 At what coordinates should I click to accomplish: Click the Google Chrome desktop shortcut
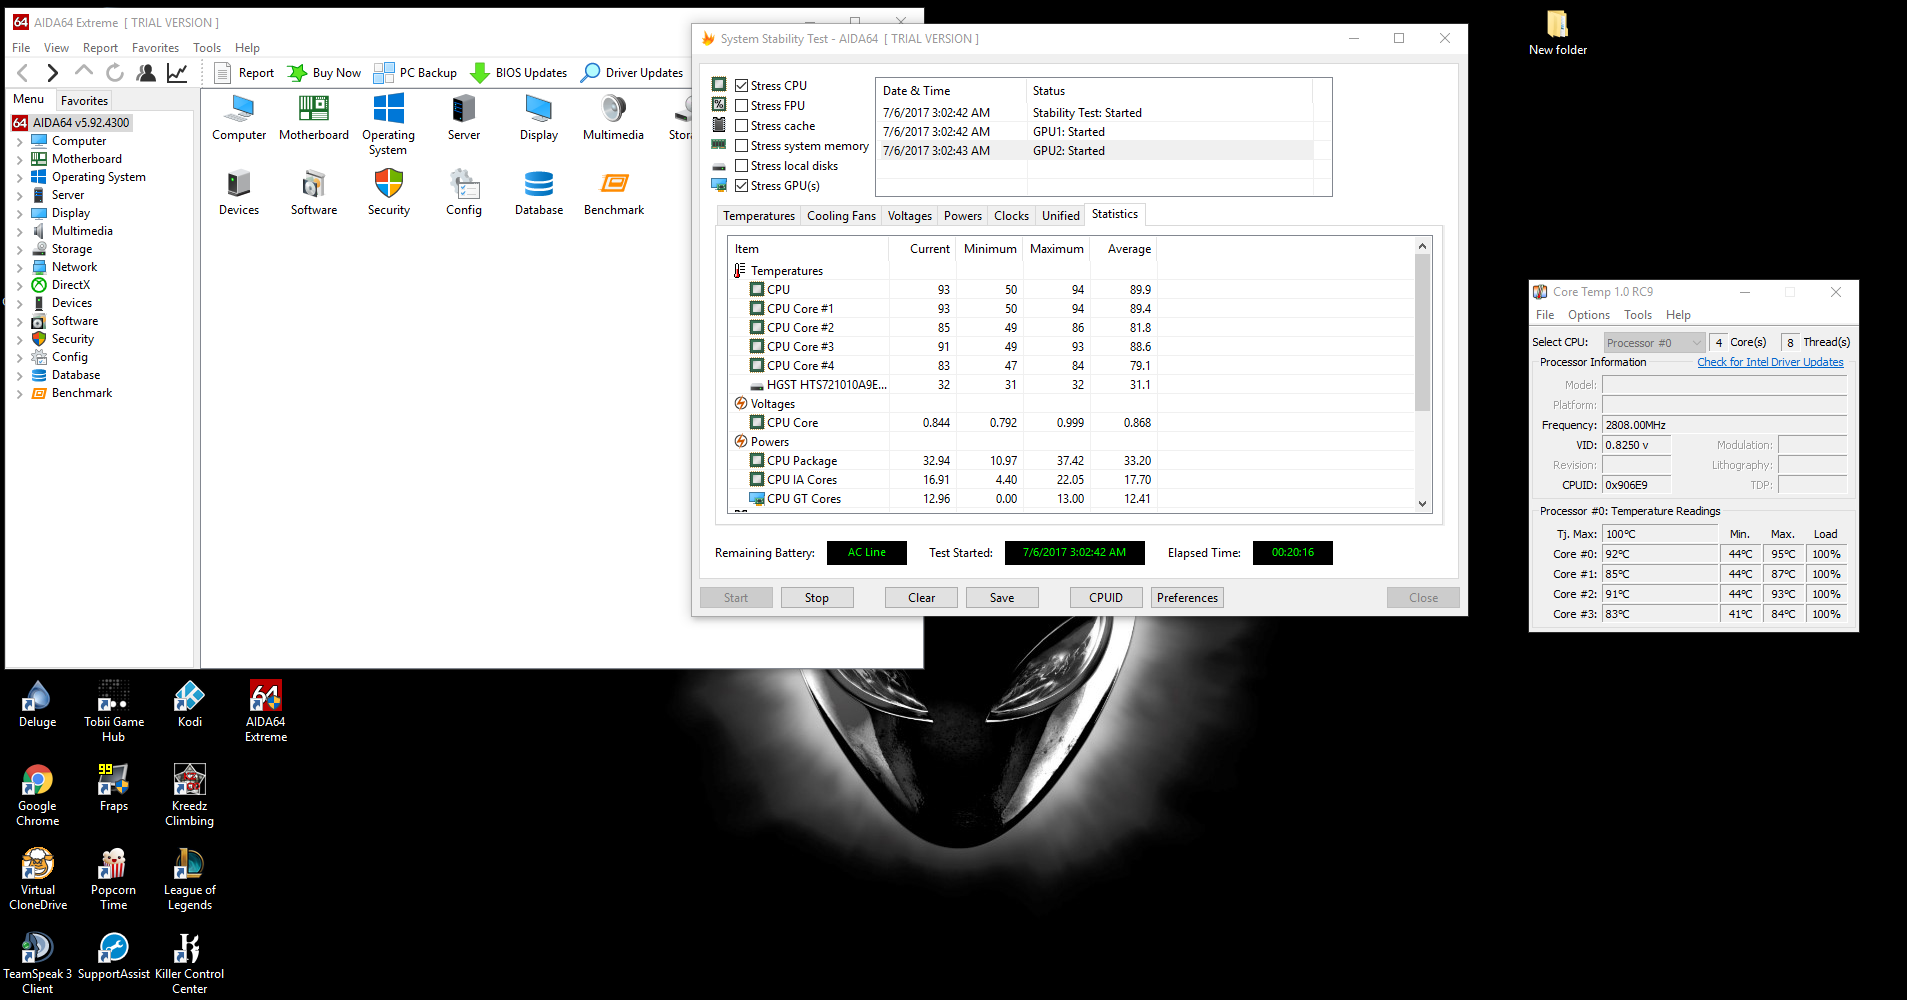[x=38, y=795]
